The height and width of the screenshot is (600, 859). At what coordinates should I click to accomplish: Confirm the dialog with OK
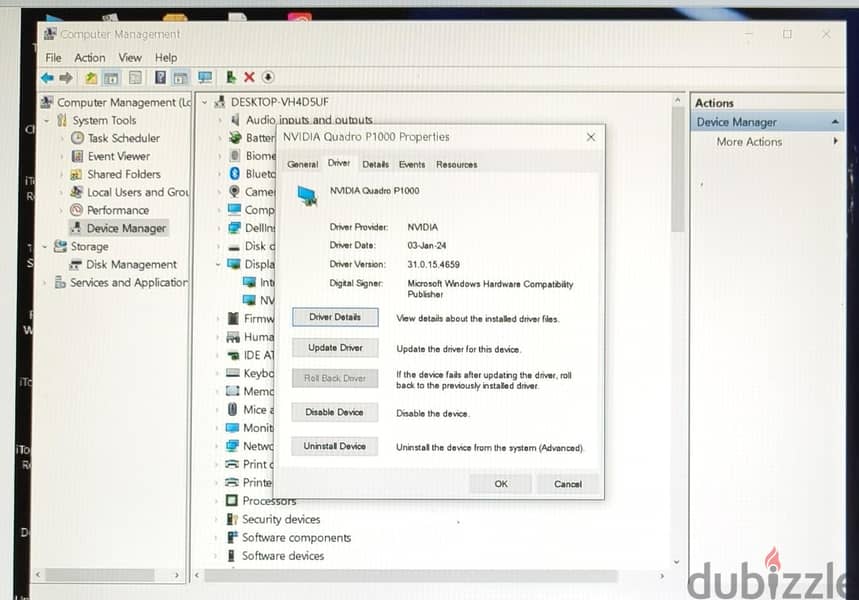pos(501,484)
